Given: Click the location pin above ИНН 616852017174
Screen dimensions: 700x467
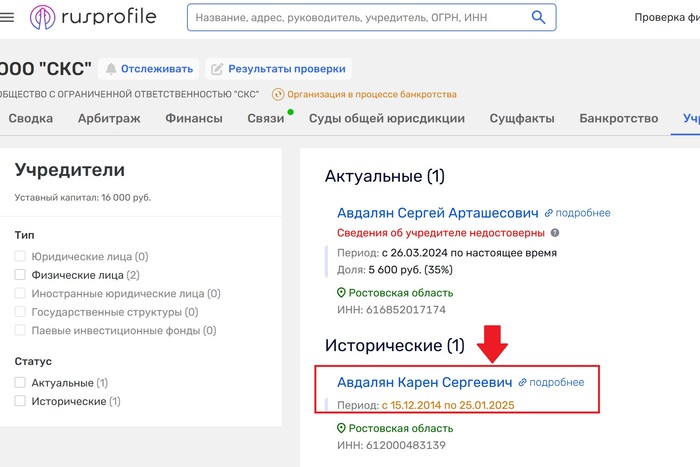Looking at the screenshot, I should pos(341,293).
